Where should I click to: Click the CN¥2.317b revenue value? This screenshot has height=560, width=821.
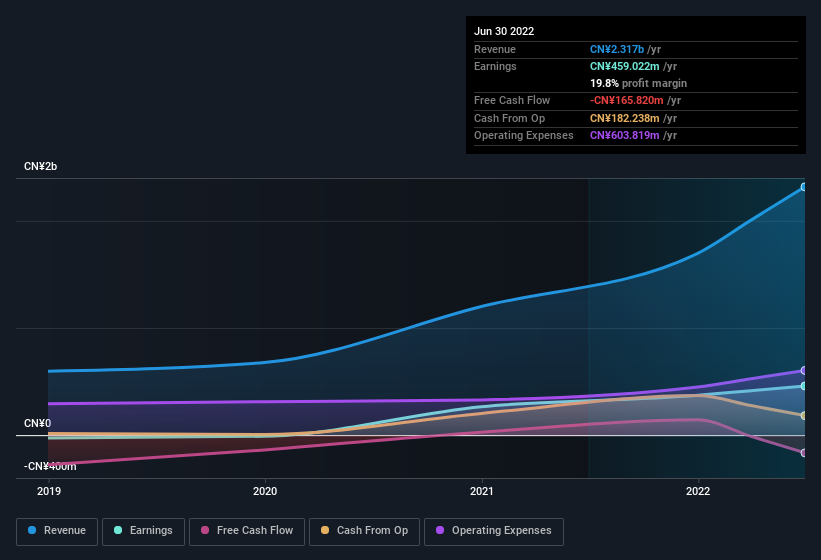[x=617, y=49]
